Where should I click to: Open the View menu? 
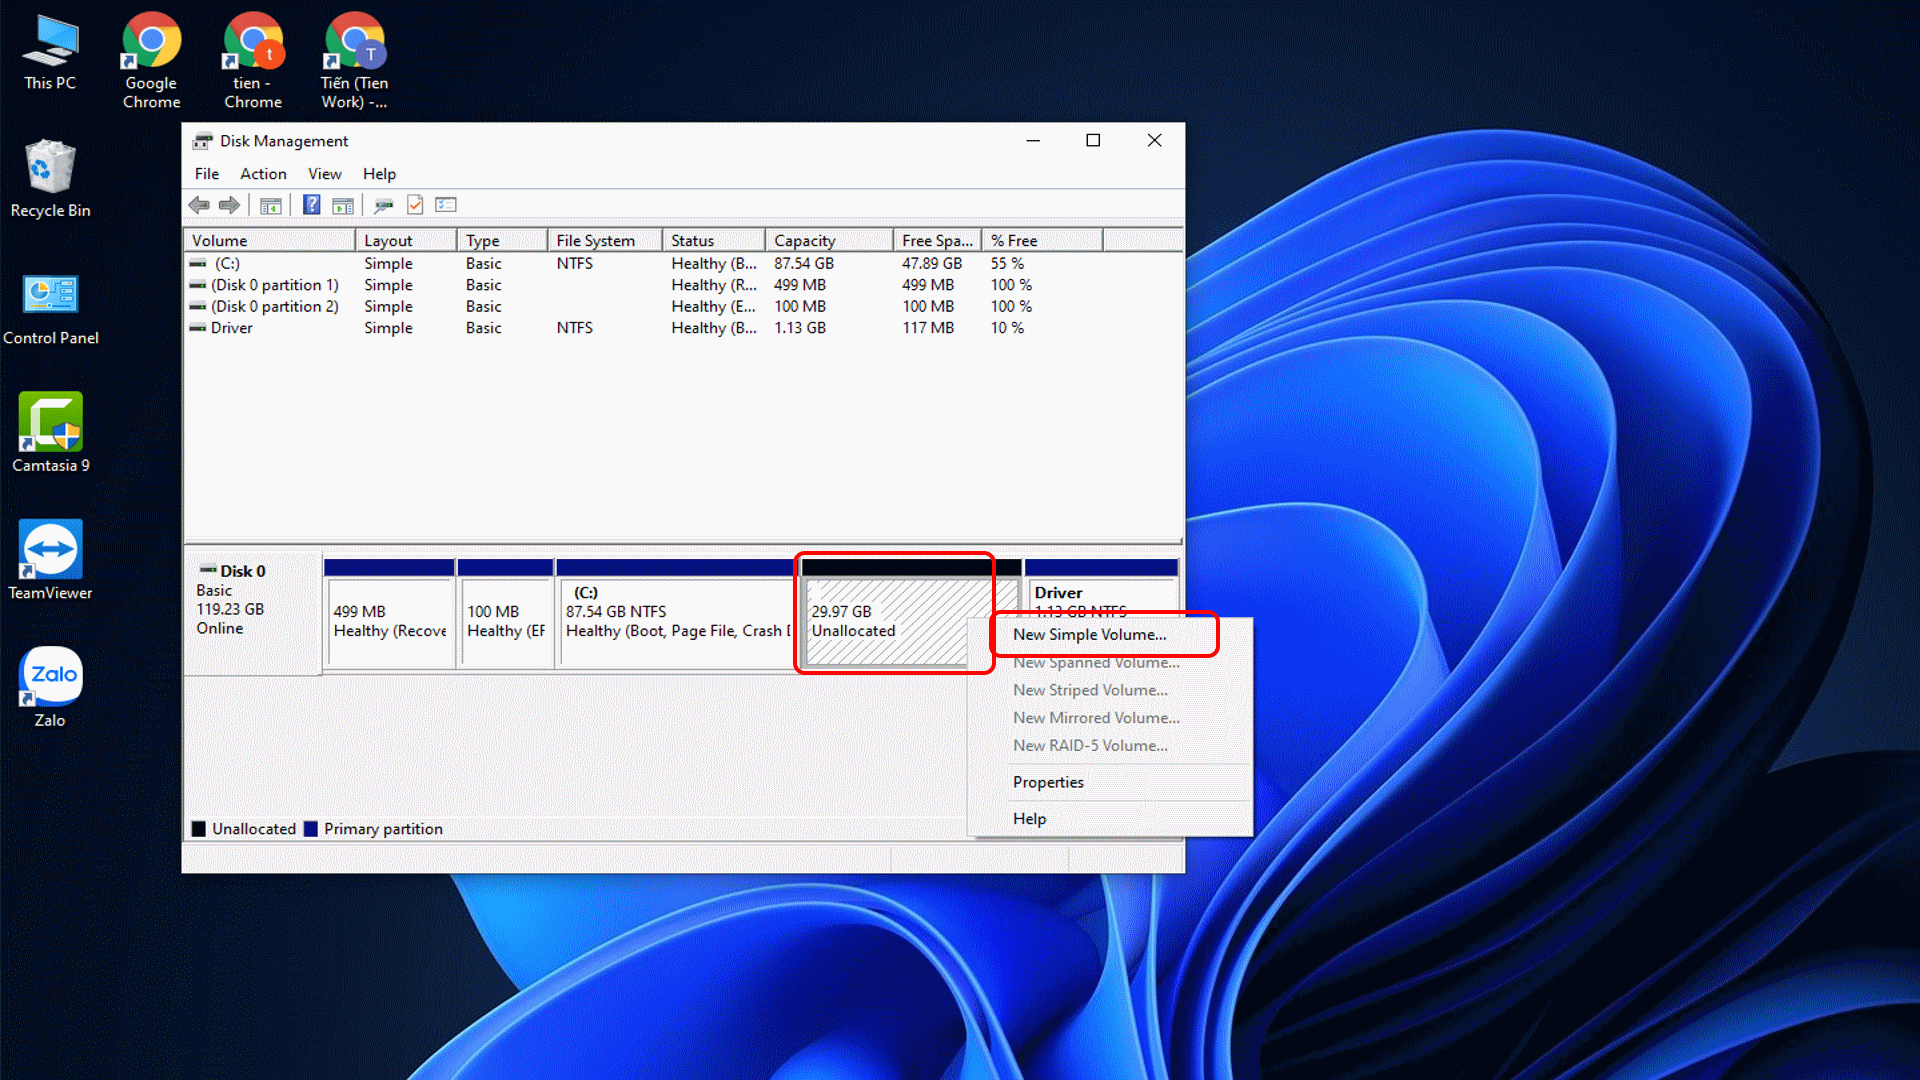point(324,174)
